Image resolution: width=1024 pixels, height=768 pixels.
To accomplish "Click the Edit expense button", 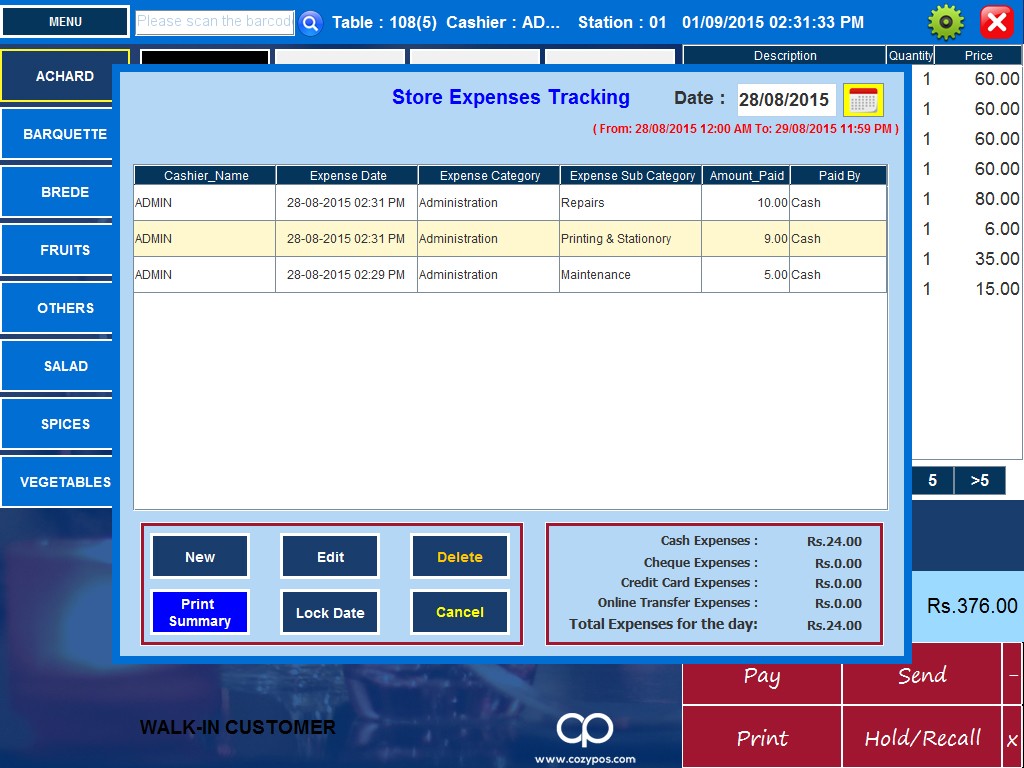I will [x=330, y=557].
